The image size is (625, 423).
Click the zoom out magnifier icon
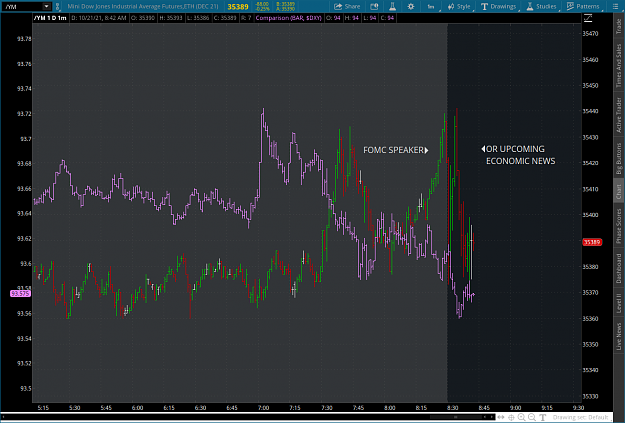(532, 417)
